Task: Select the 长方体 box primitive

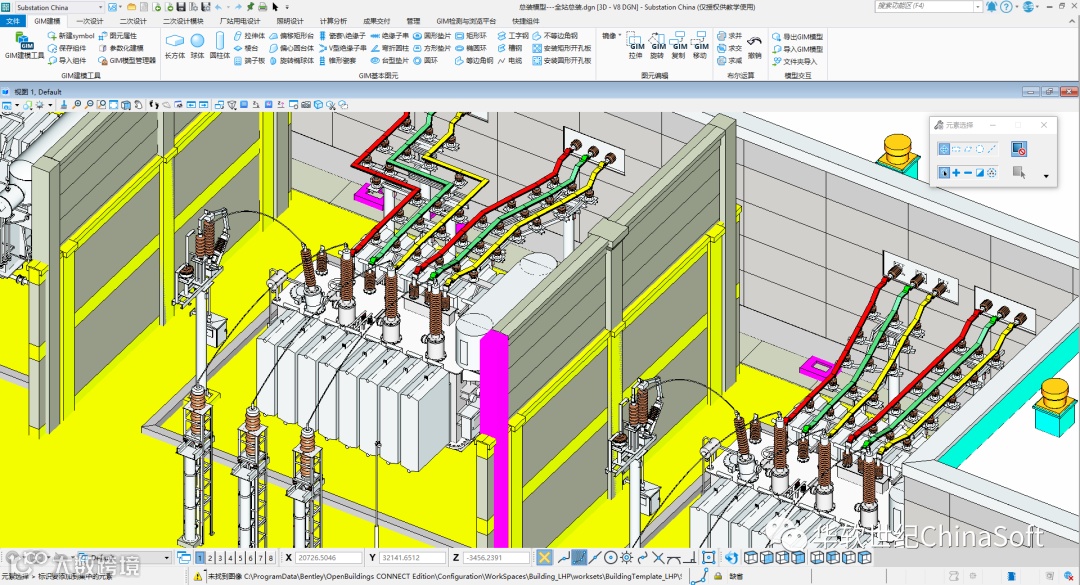Action: 175,46
